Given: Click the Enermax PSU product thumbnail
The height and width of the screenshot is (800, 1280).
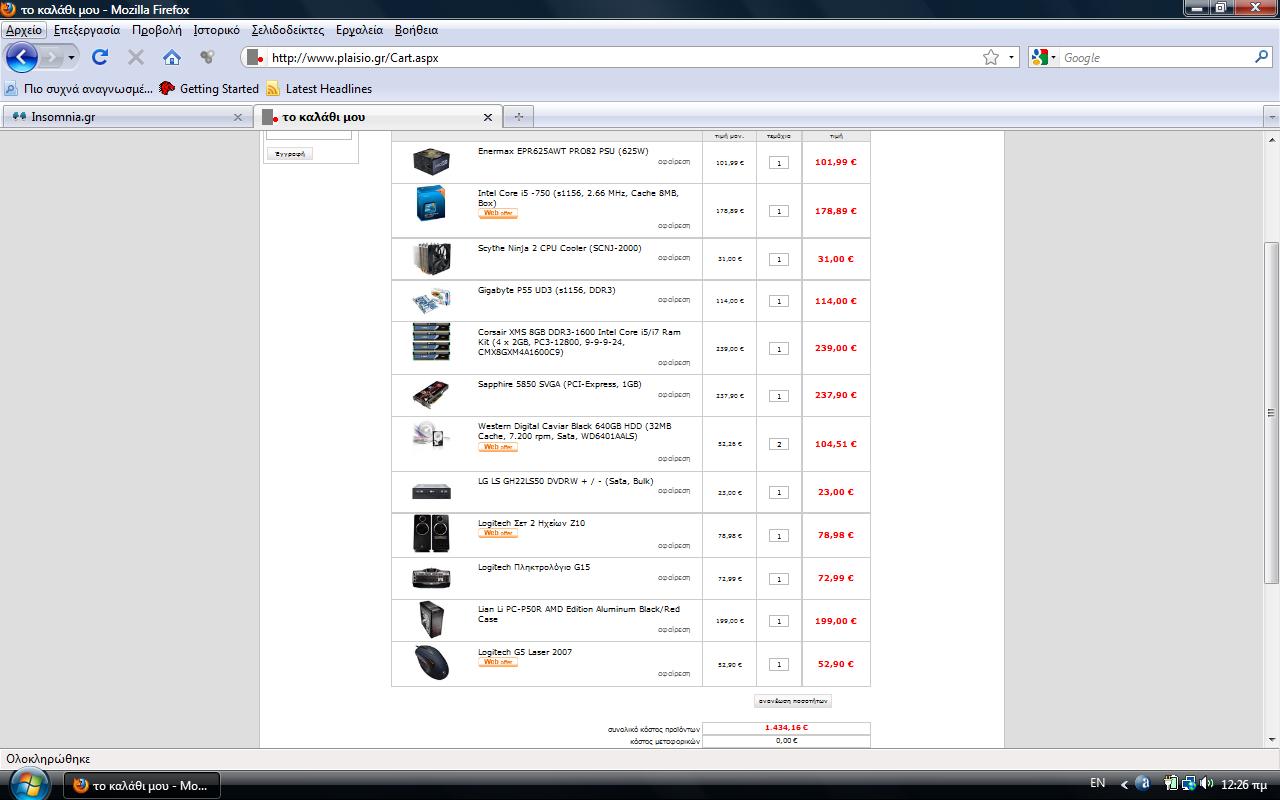Looking at the screenshot, I should pyautogui.click(x=431, y=160).
